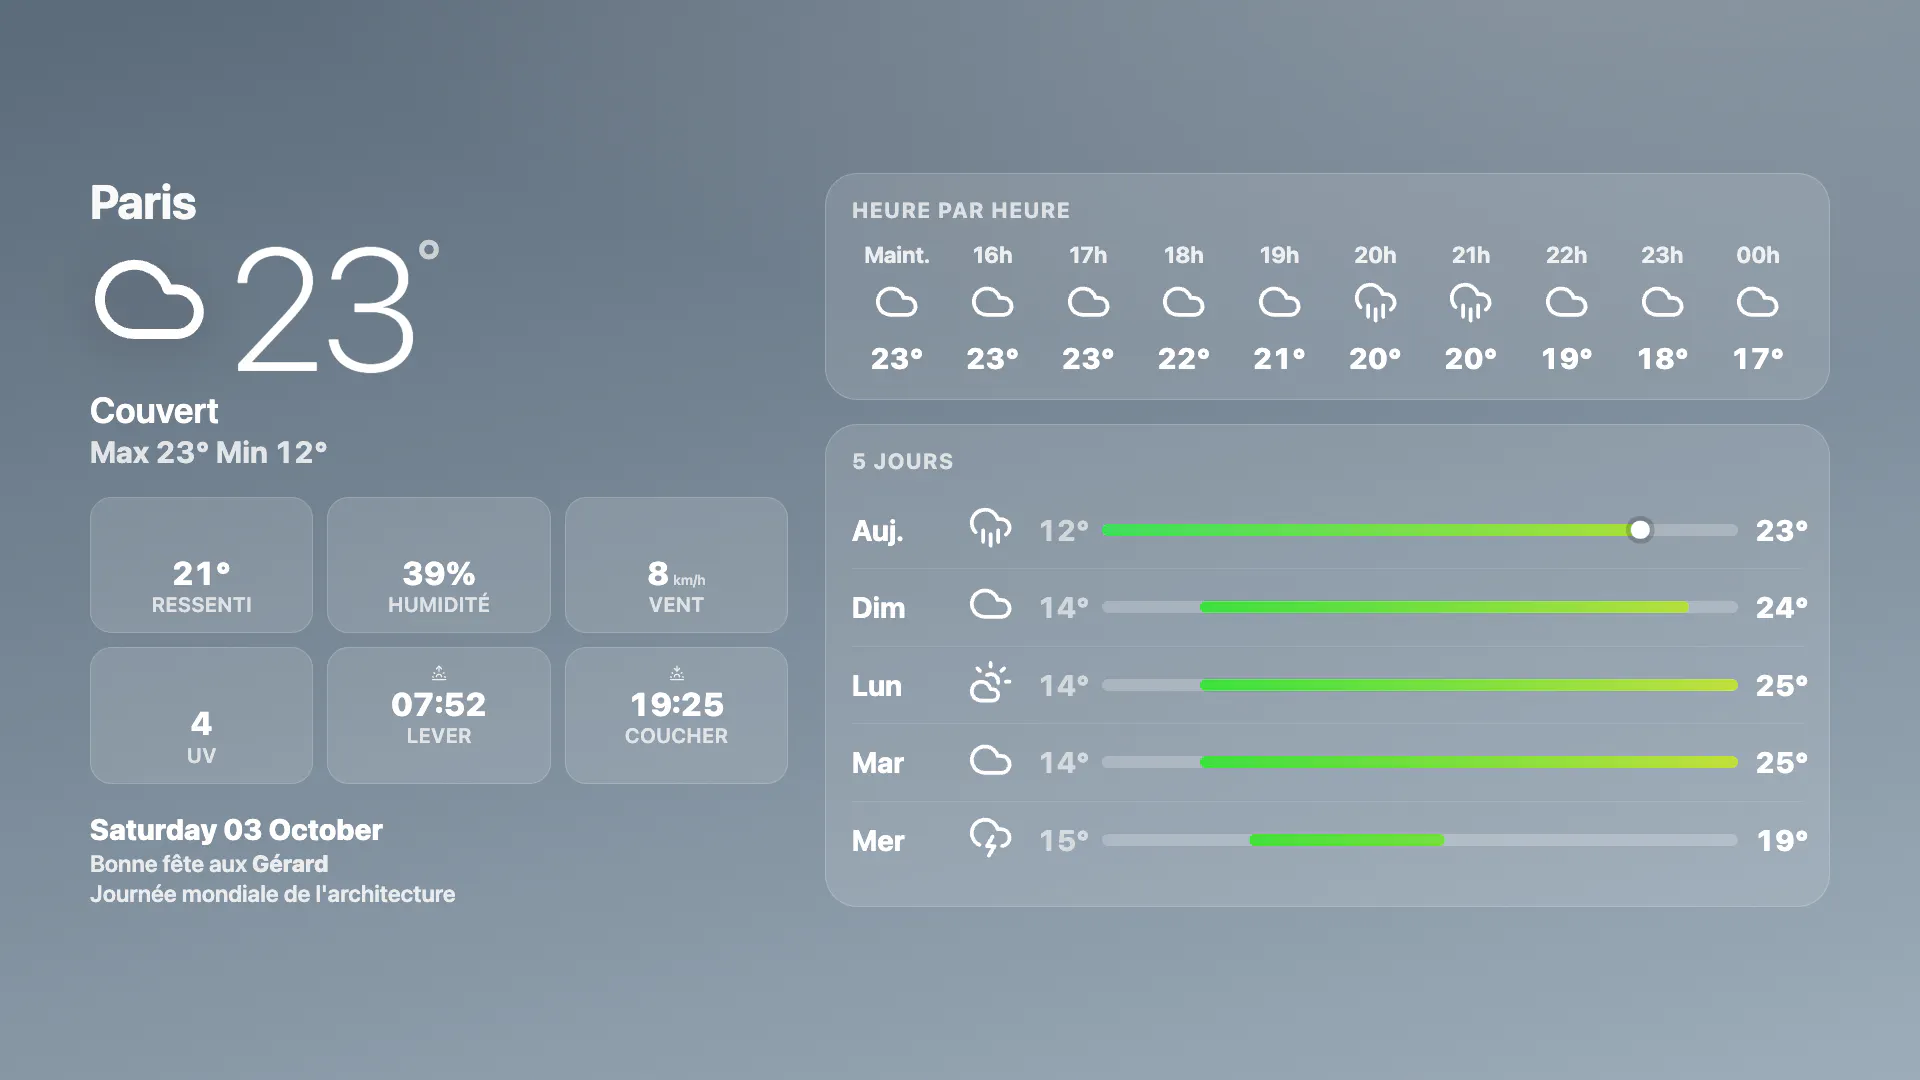The image size is (1920, 1080).
Task: Click the 24° max for Dim
Action: (x=1782, y=608)
